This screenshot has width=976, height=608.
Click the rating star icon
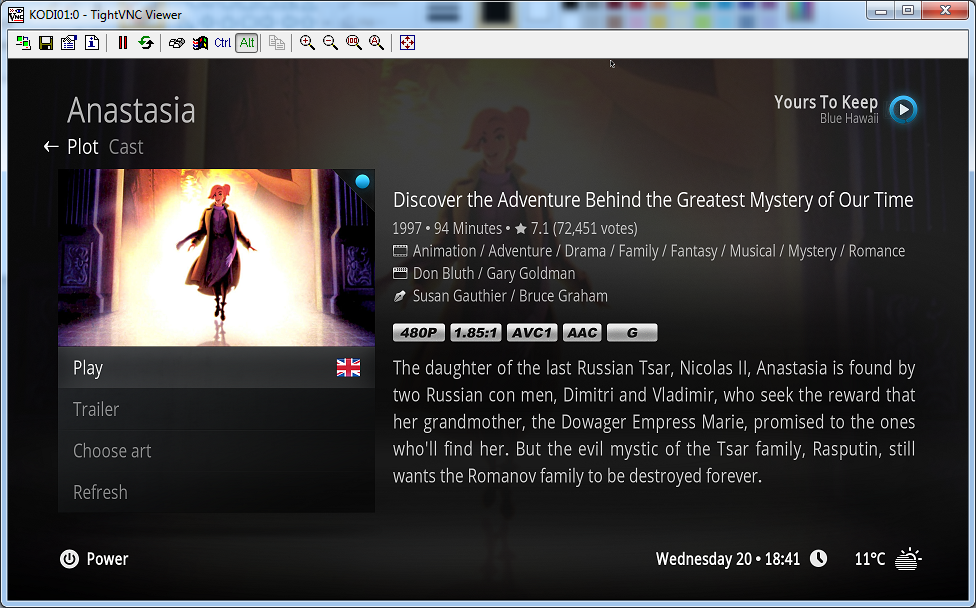521,229
